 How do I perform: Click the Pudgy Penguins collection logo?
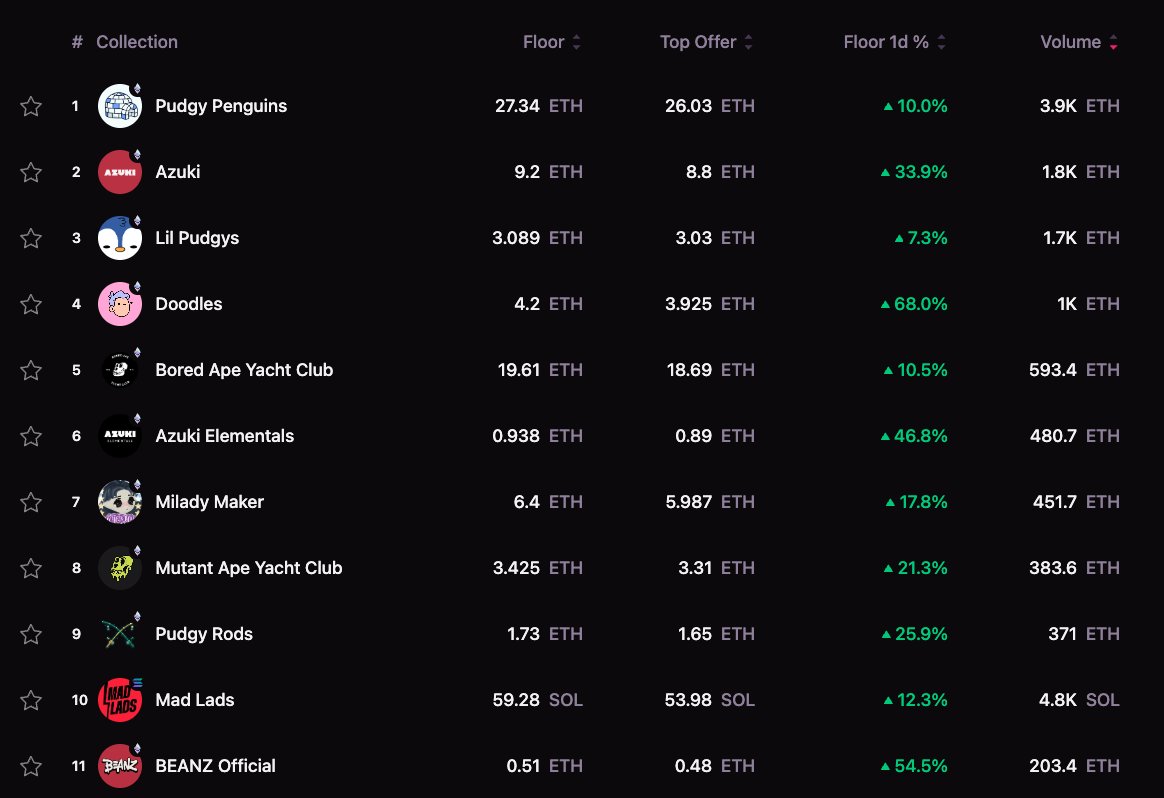click(120, 106)
